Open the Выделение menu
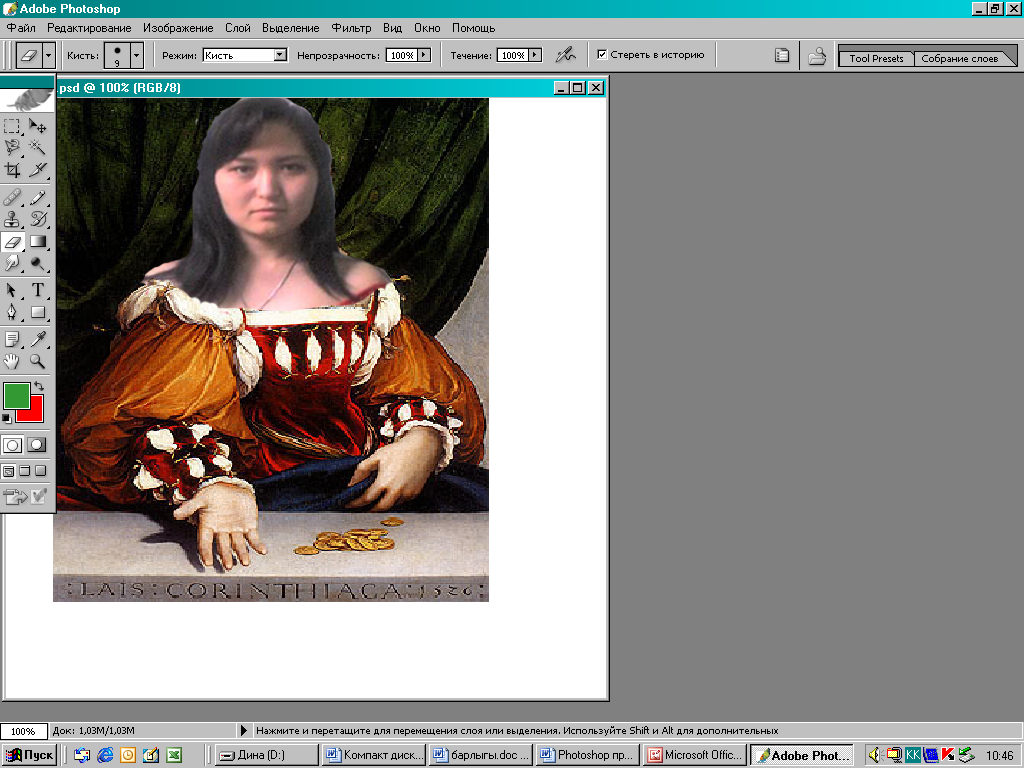Viewport: 1024px width, 768px height. tap(291, 28)
